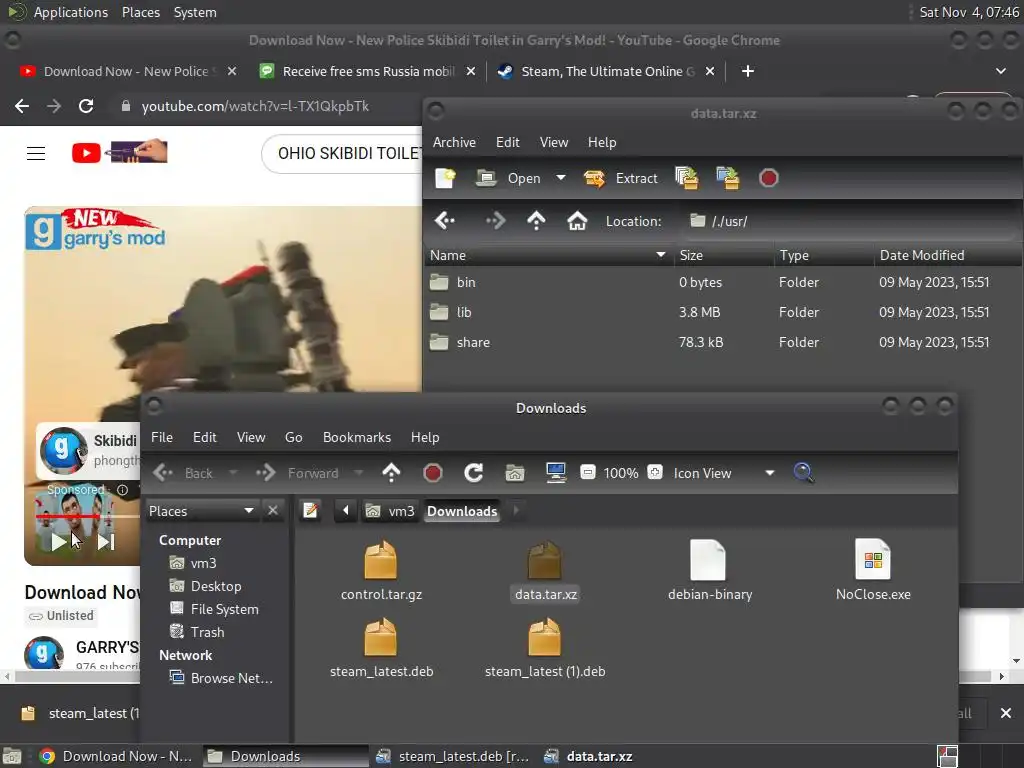
Task: Open the Icon View mode dropdown
Action: (725, 473)
